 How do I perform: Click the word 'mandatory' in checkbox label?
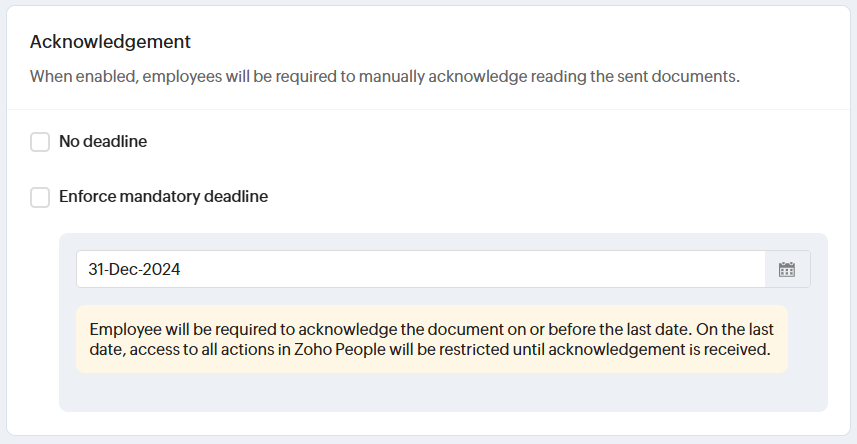pyautogui.click(x=161, y=197)
